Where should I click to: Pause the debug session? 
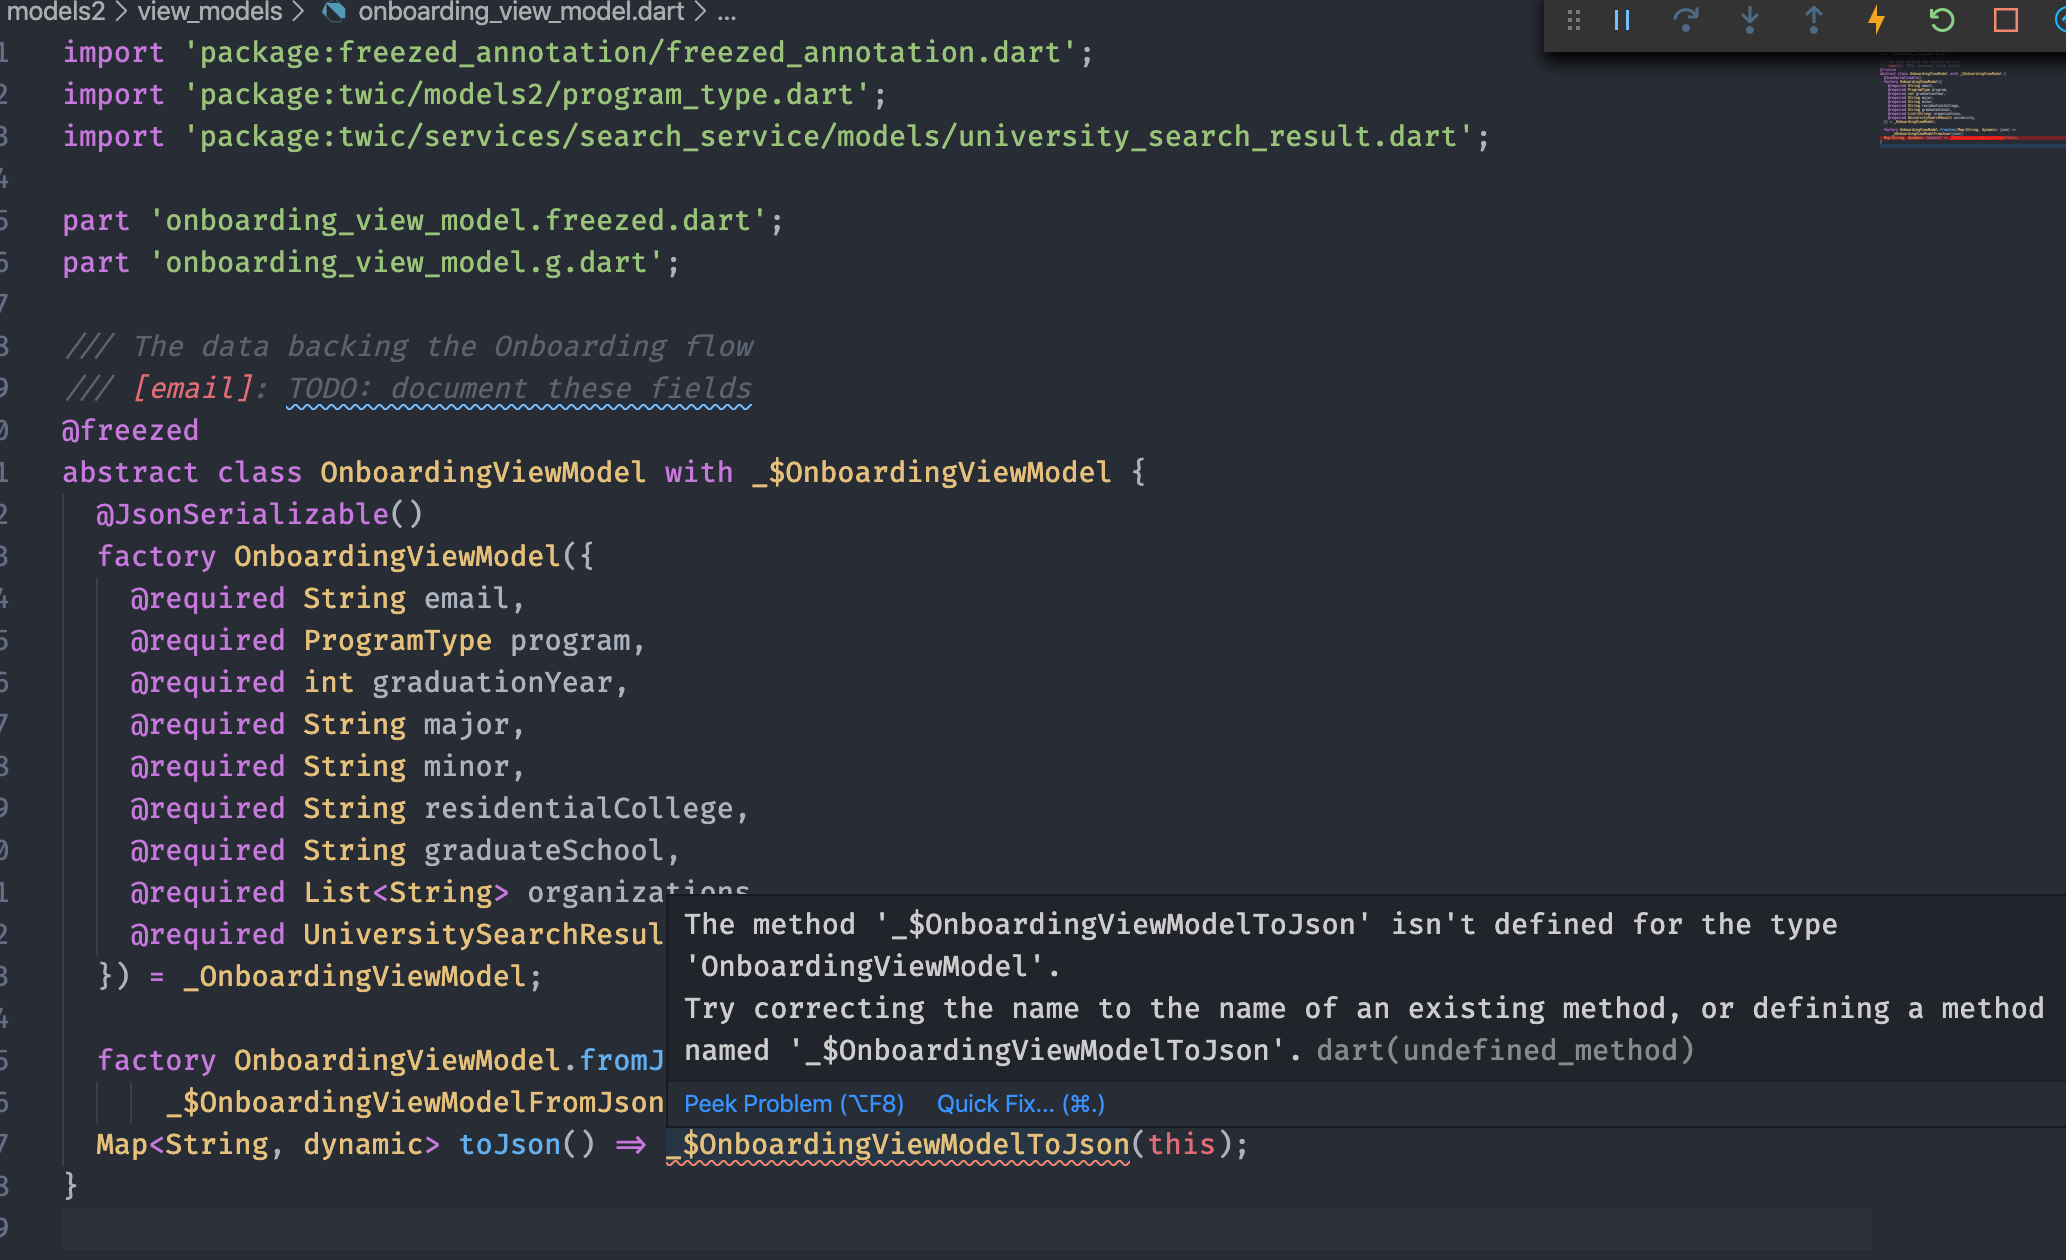tap(1622, 20)
